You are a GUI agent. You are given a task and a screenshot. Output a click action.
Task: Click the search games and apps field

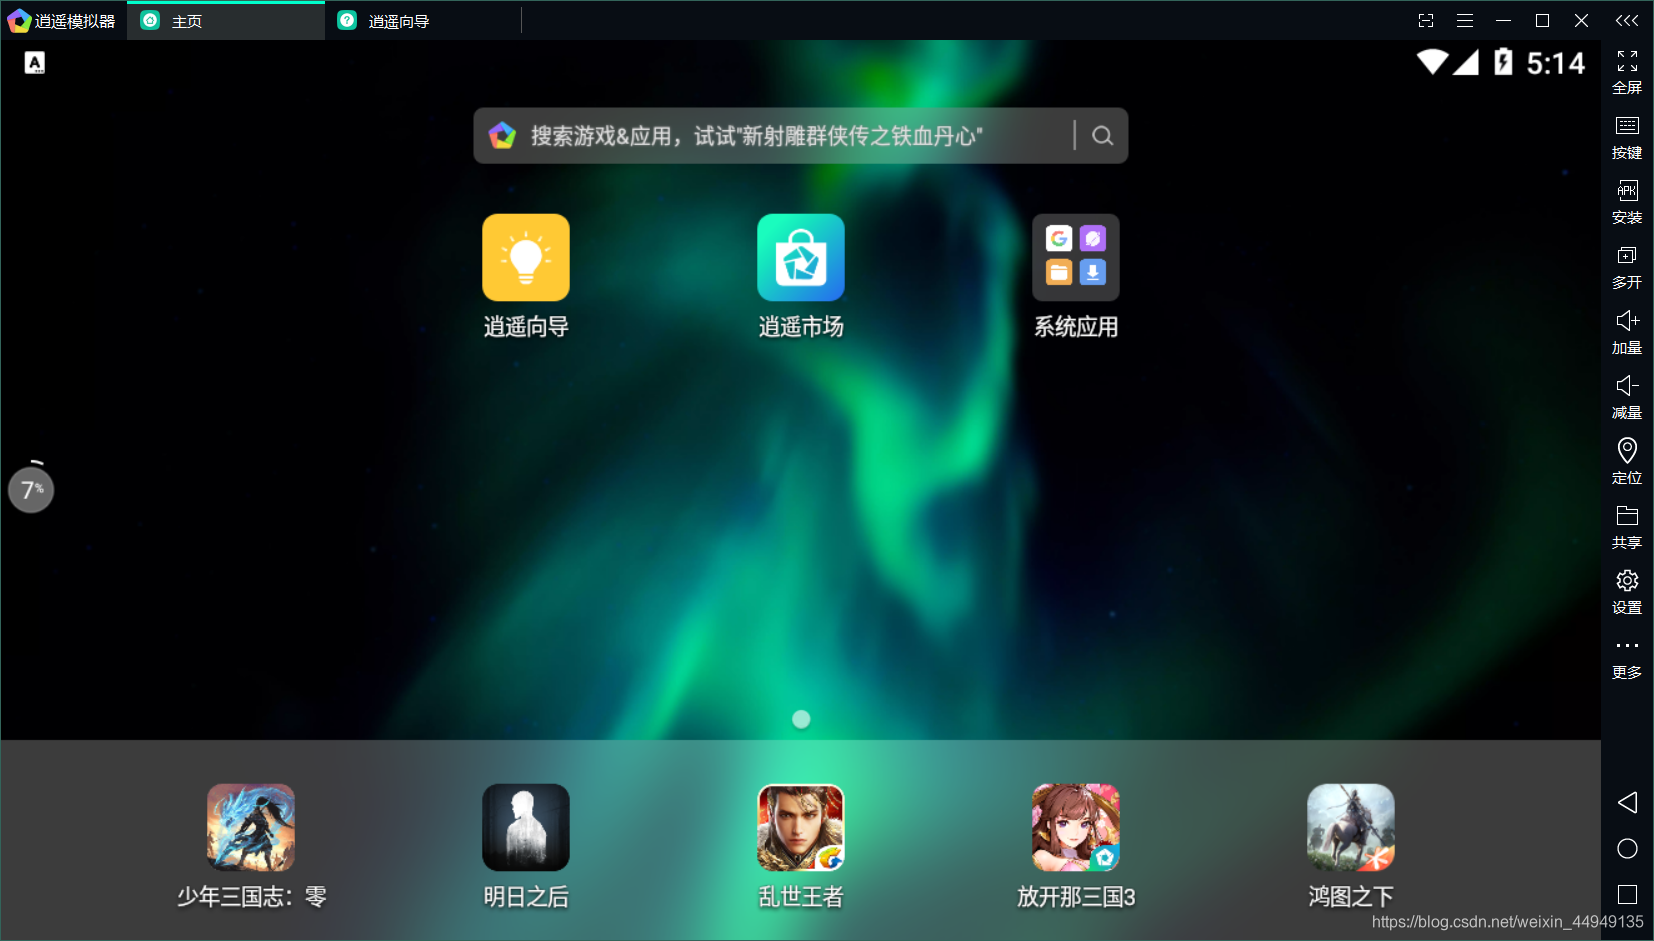[x=800, y=136]
